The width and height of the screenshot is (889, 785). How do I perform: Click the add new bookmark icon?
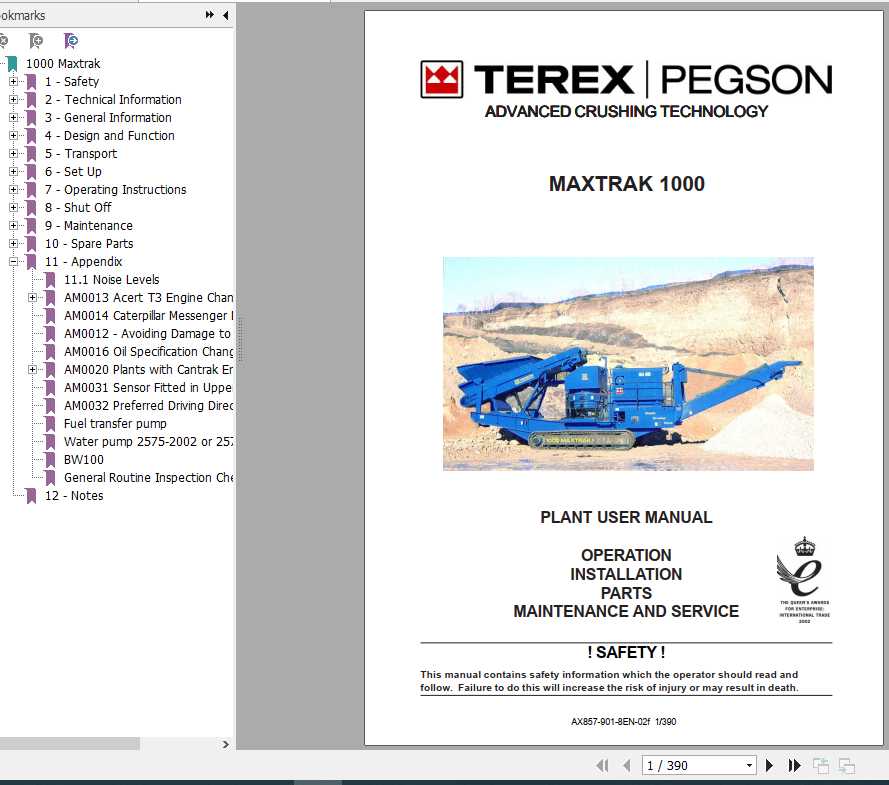point(37,41)
